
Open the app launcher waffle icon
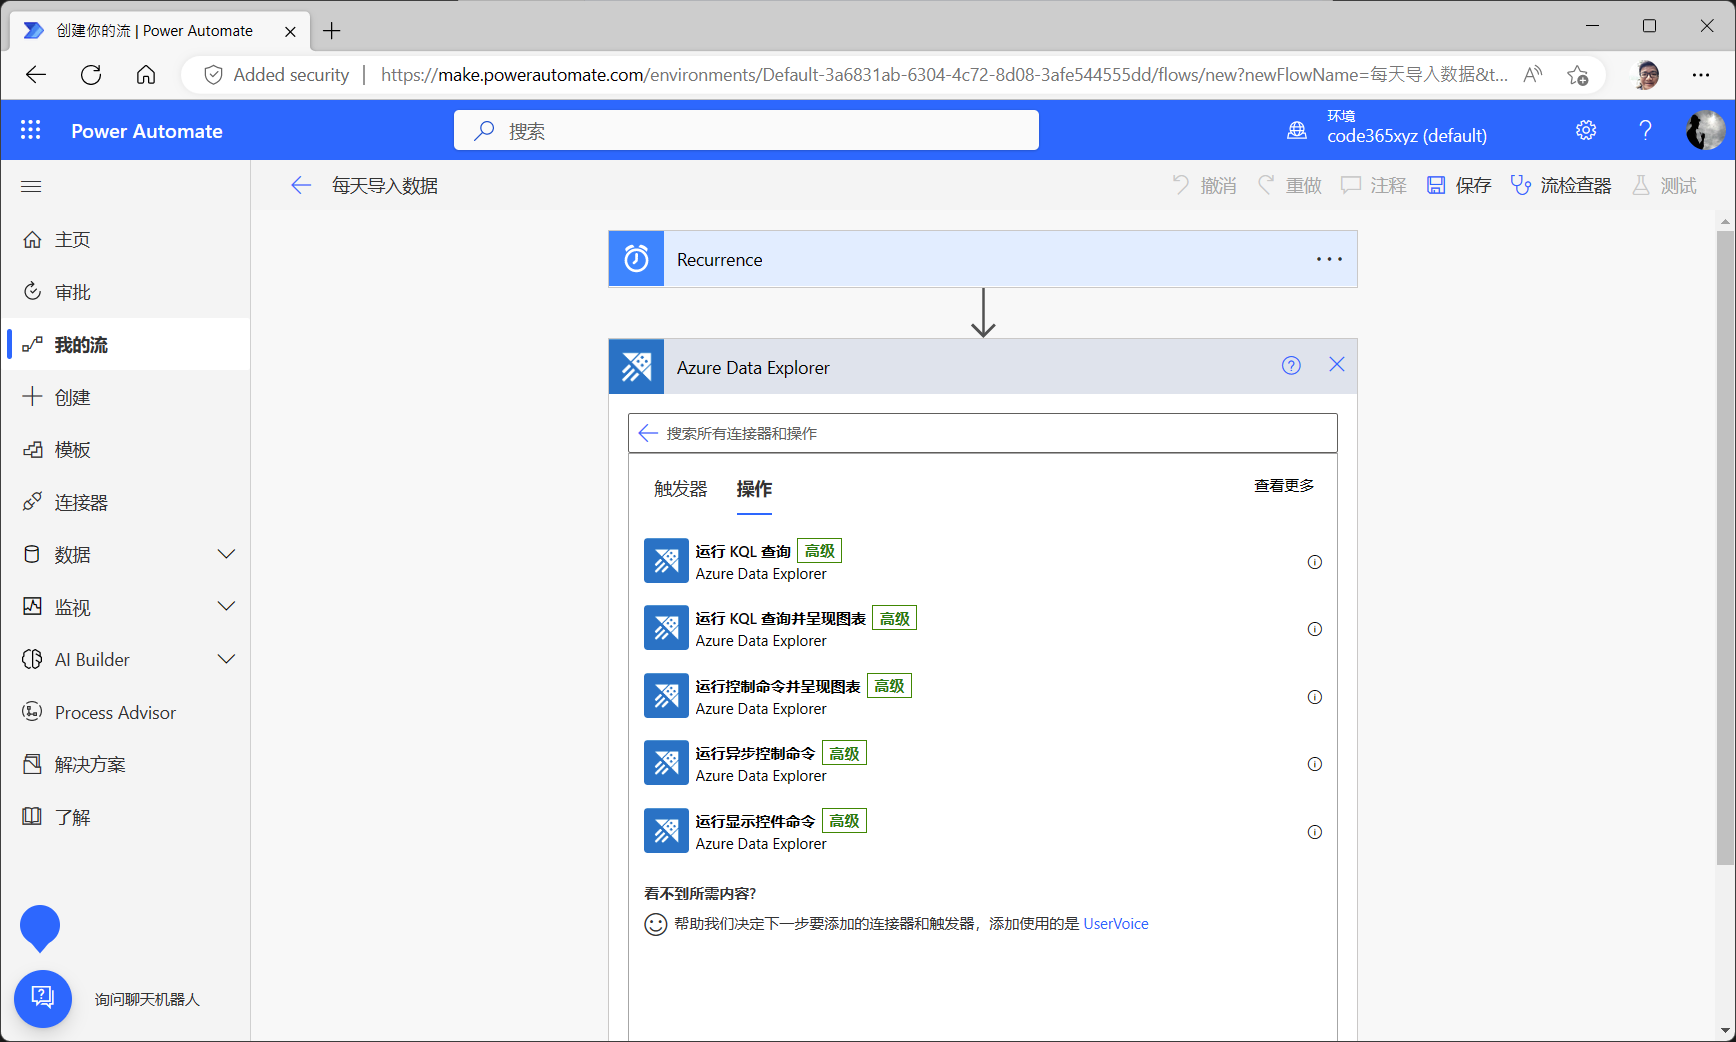31,130
